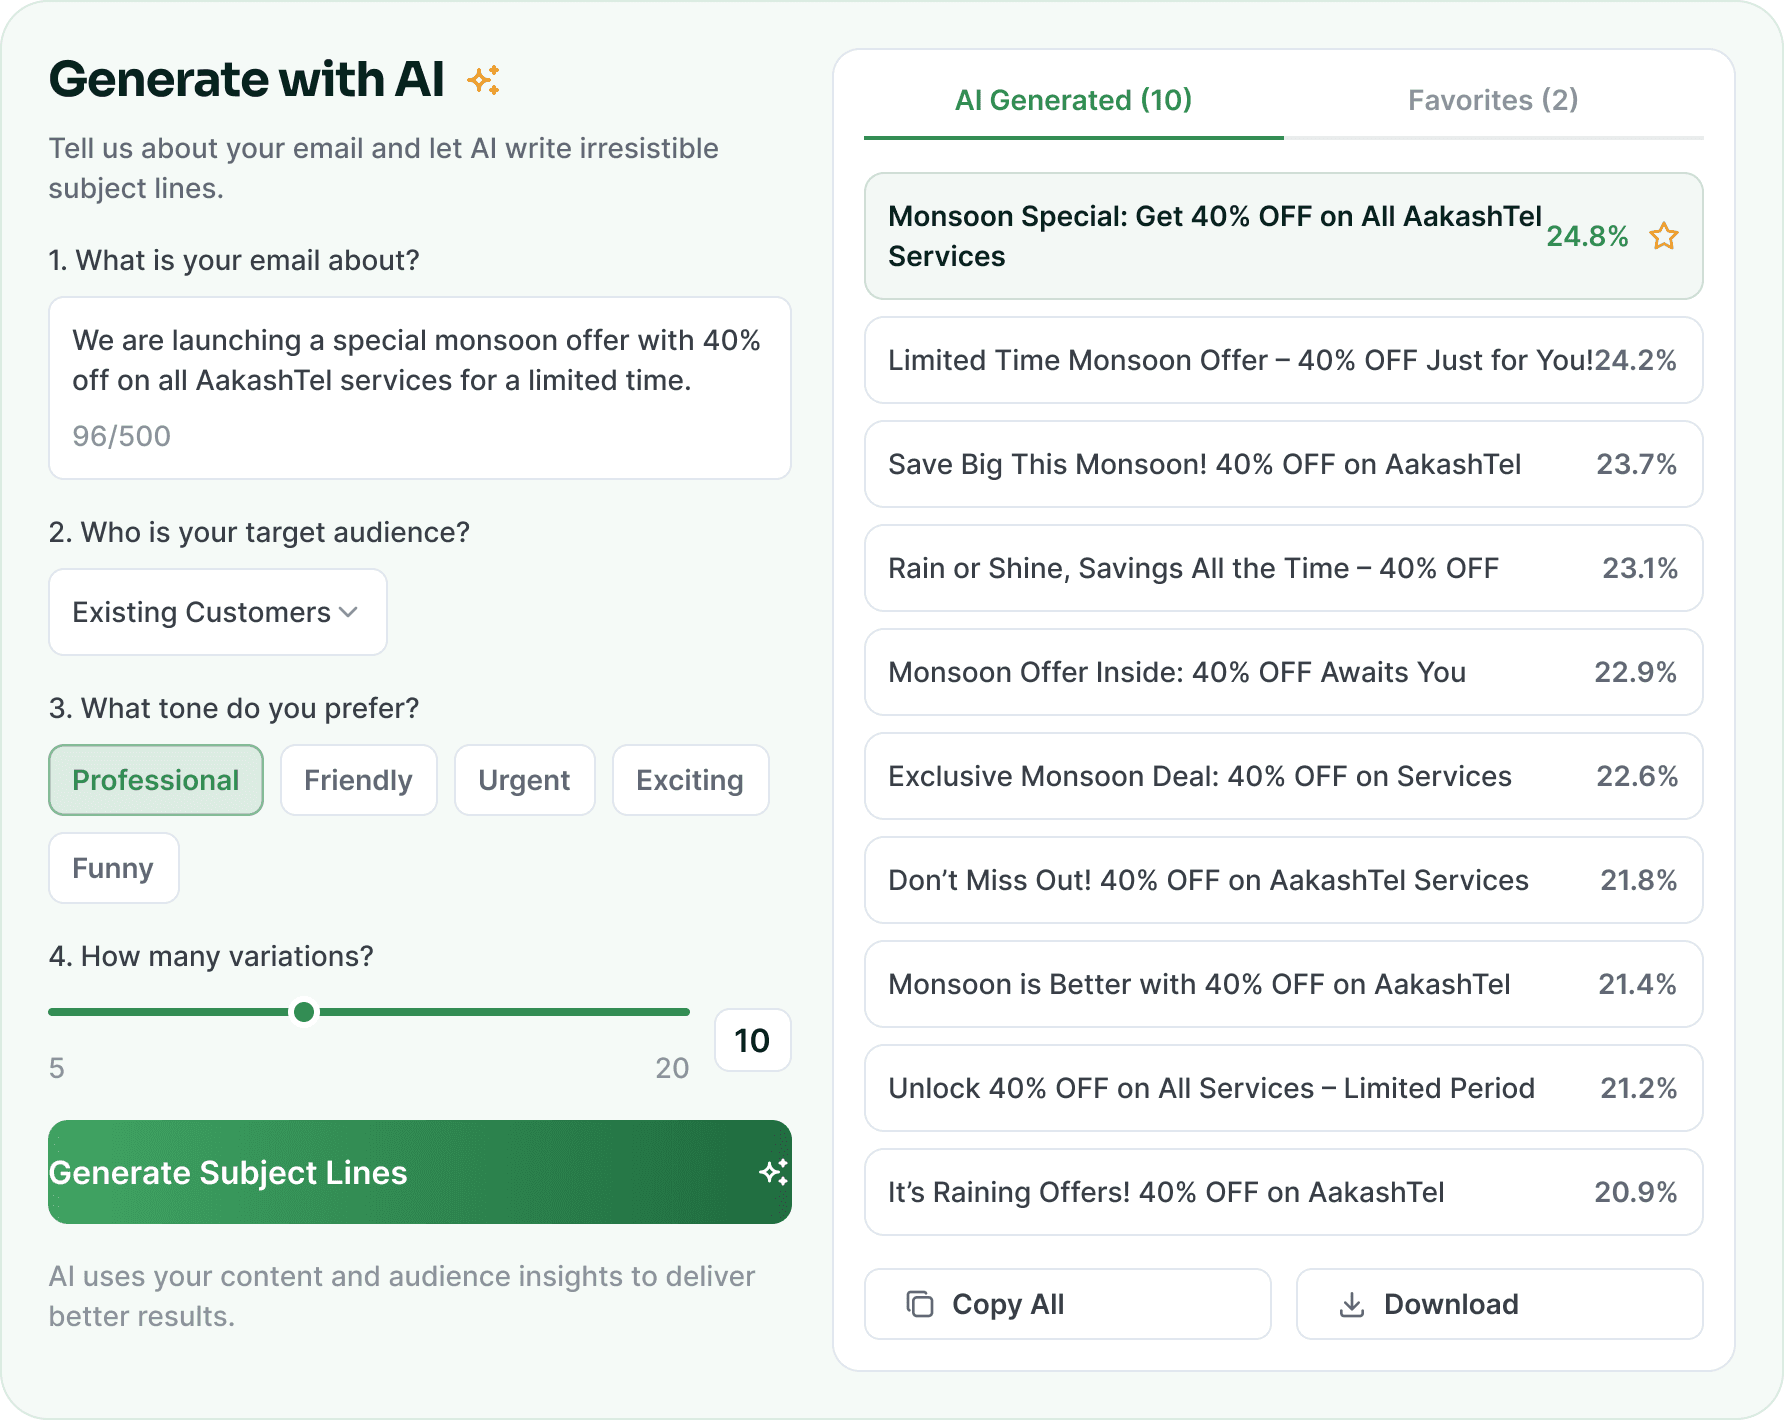Click the email description text area
This screenshot has width=1784, height=1420.
[x=420, y=388]
